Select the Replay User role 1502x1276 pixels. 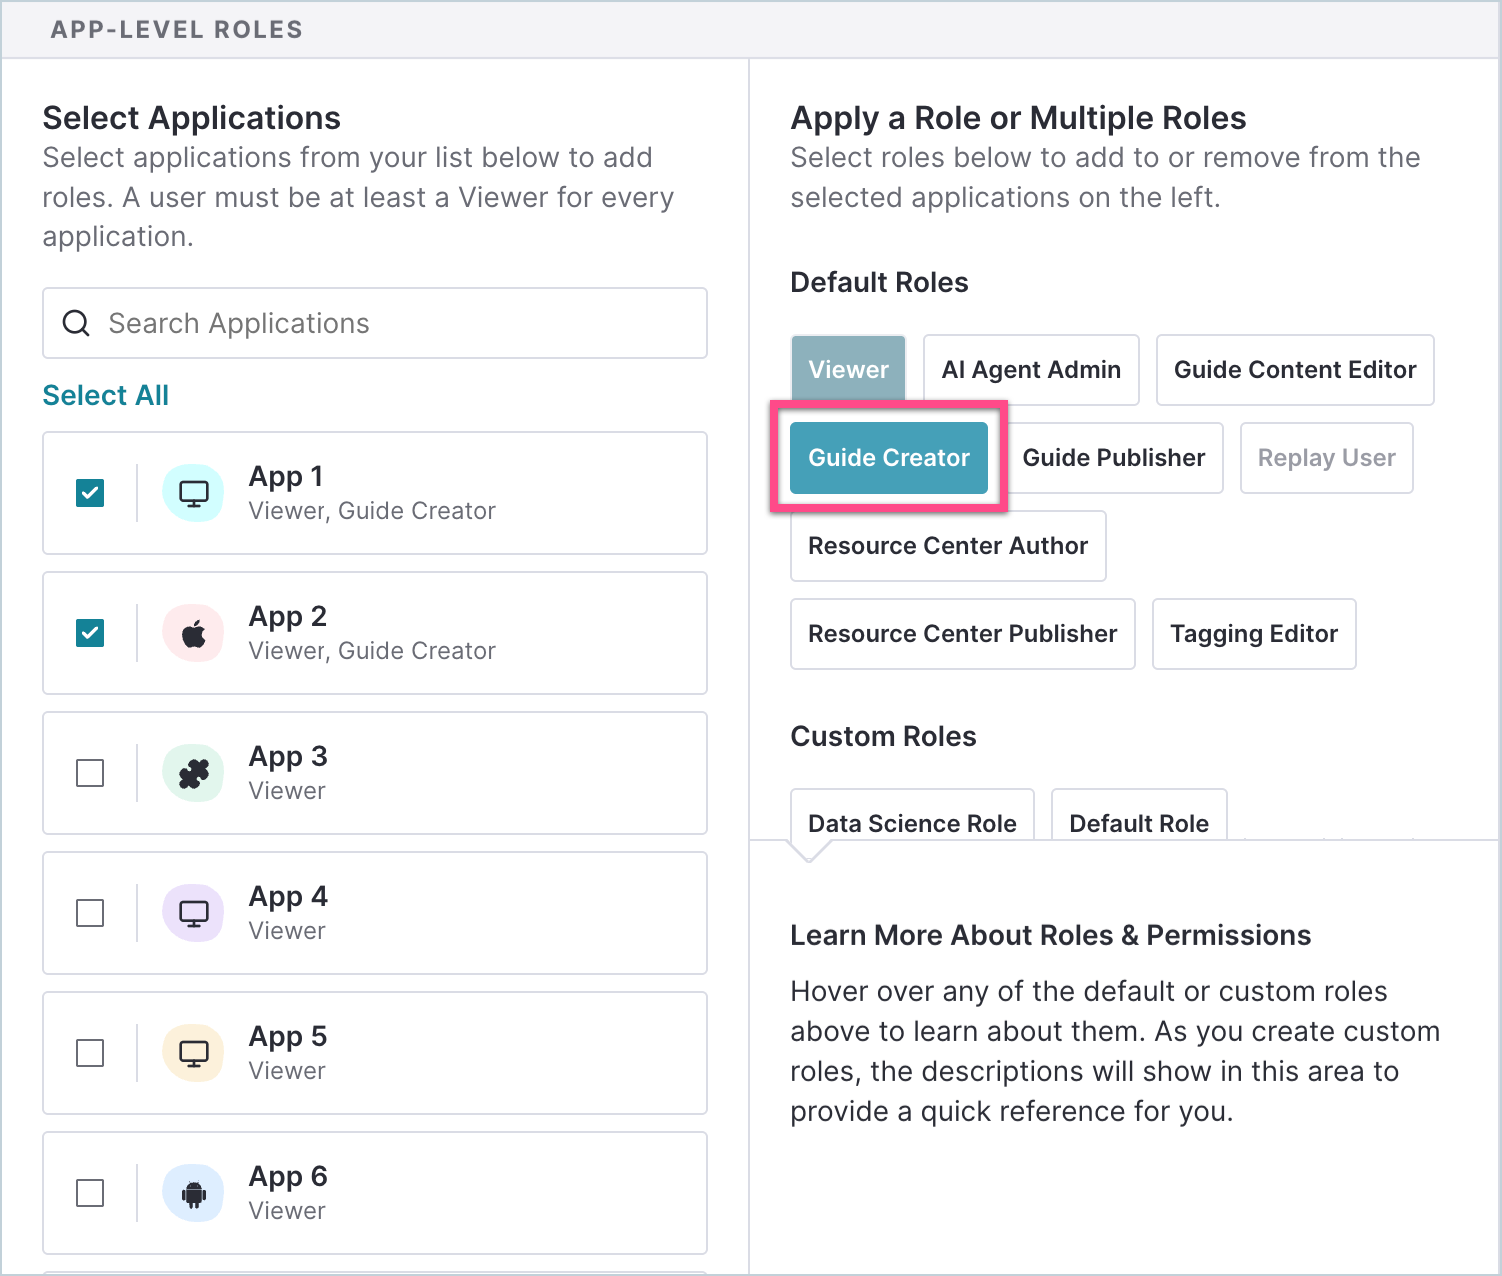coord(1326,458)
